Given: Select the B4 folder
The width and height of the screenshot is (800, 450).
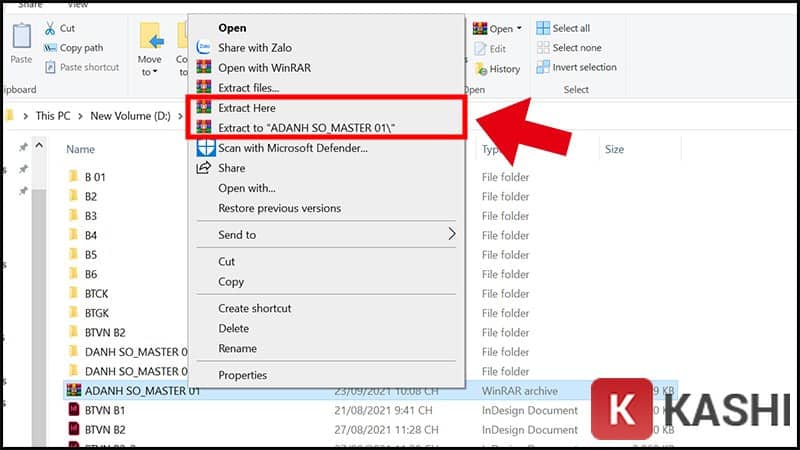Looking at the screenshot, I should coord(91,235).
